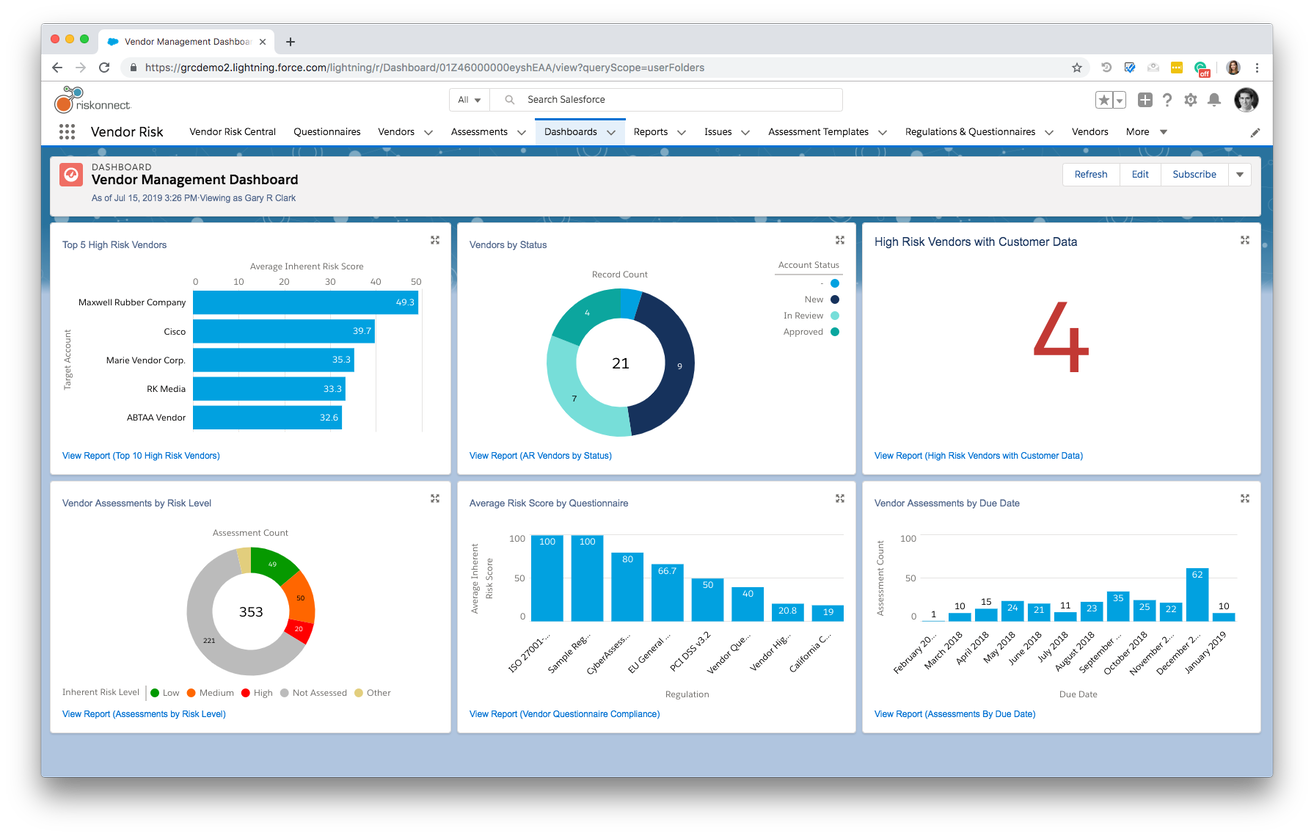
Task: Click the Riskonnect logo
Action: tap(92, 100)
